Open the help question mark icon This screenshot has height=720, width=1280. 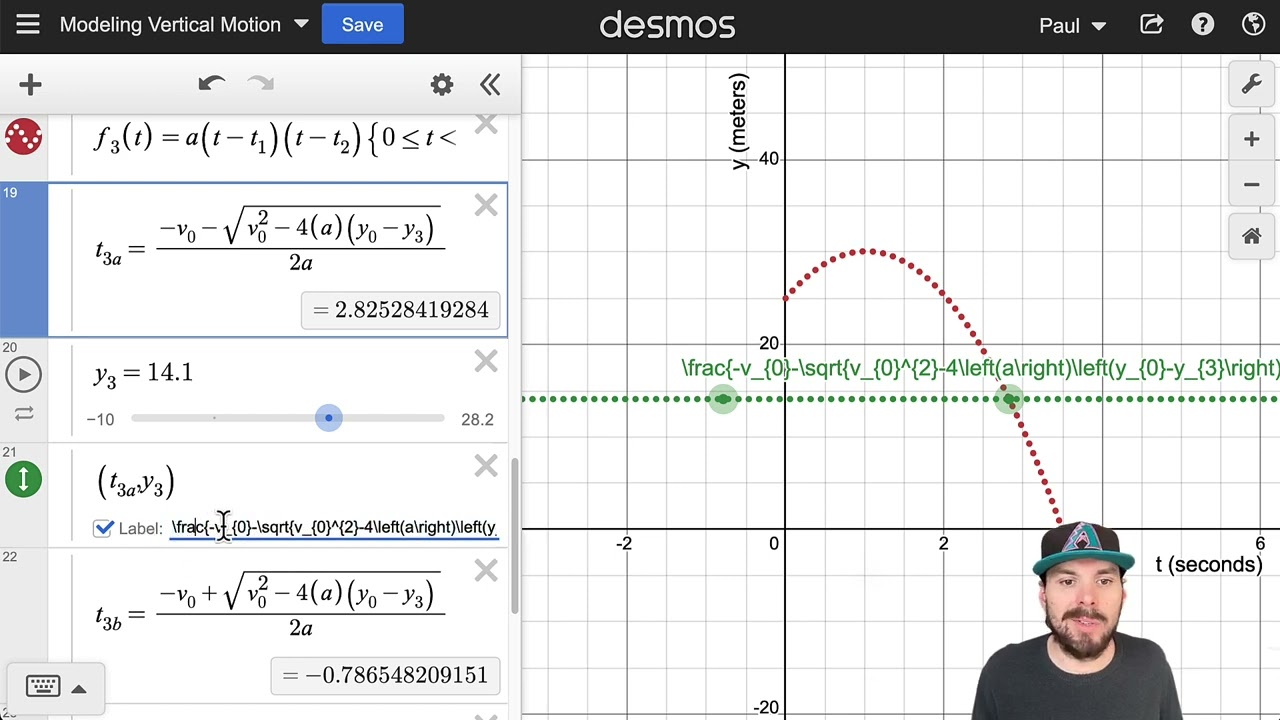1202,25
